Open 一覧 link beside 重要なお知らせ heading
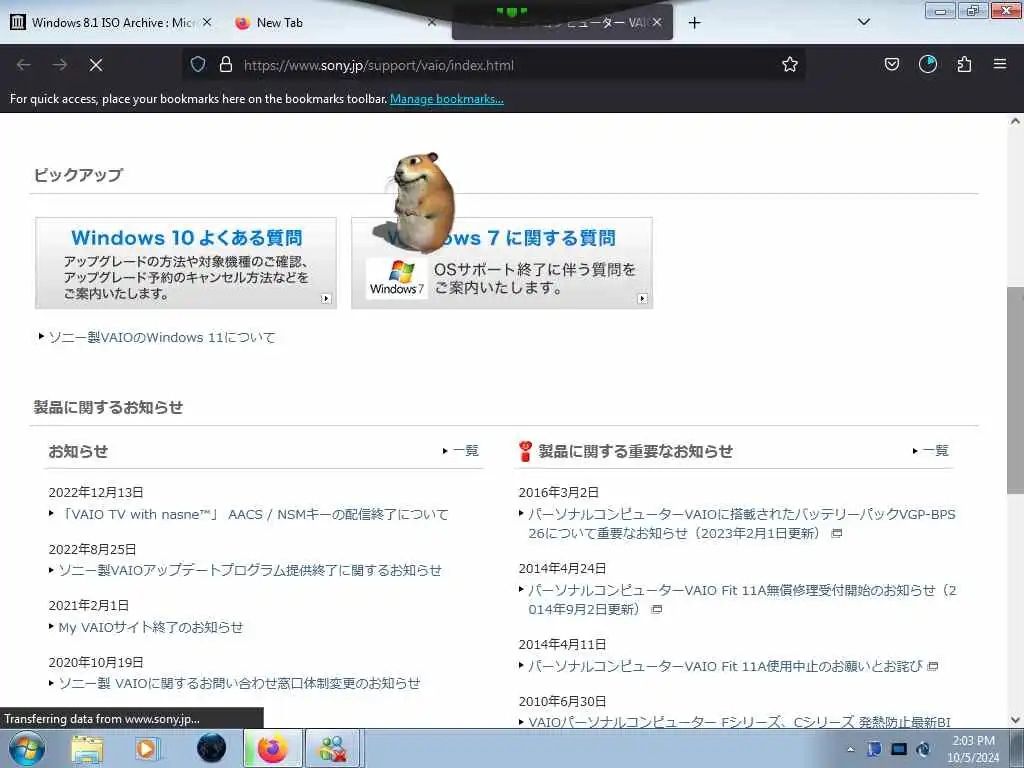The width and height of the screenshot is (1024, 768). pos(935,451)
